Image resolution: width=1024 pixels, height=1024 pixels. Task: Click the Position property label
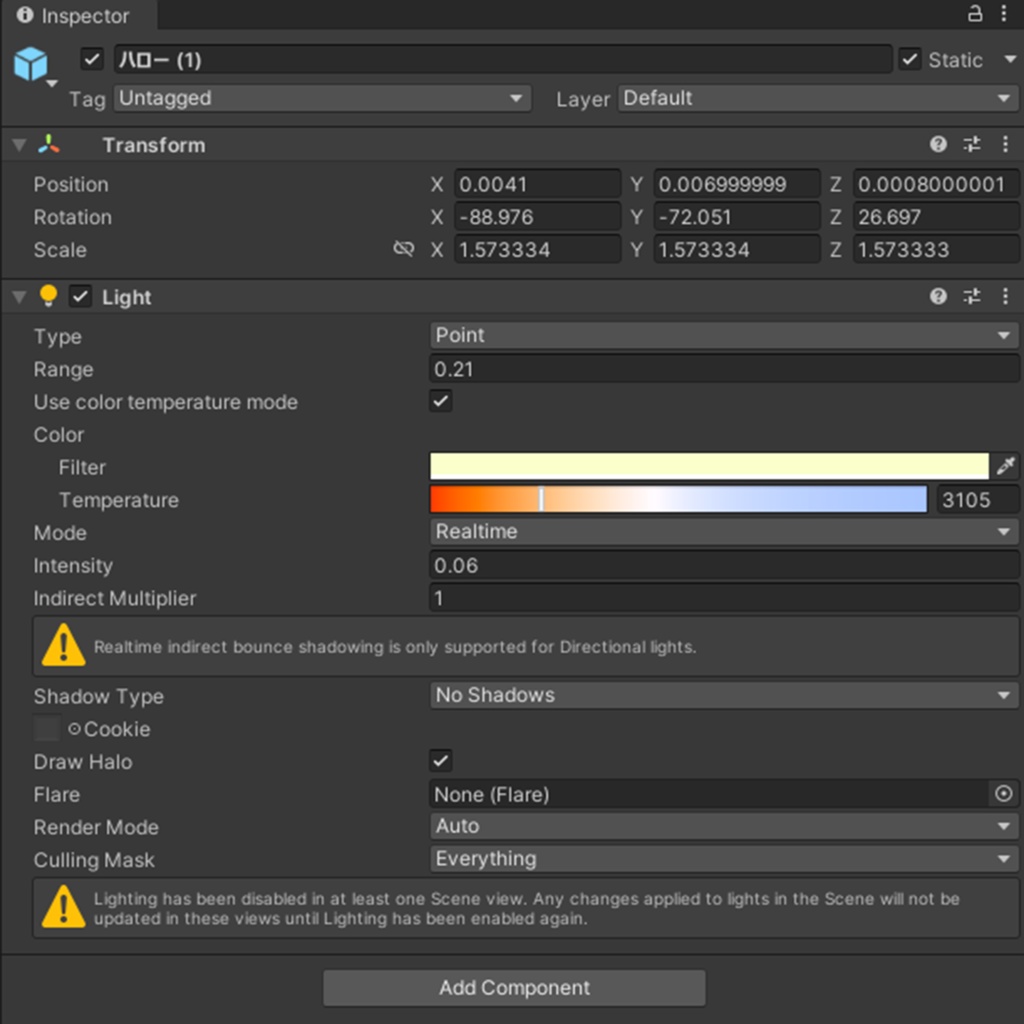[x=71, y=184]
